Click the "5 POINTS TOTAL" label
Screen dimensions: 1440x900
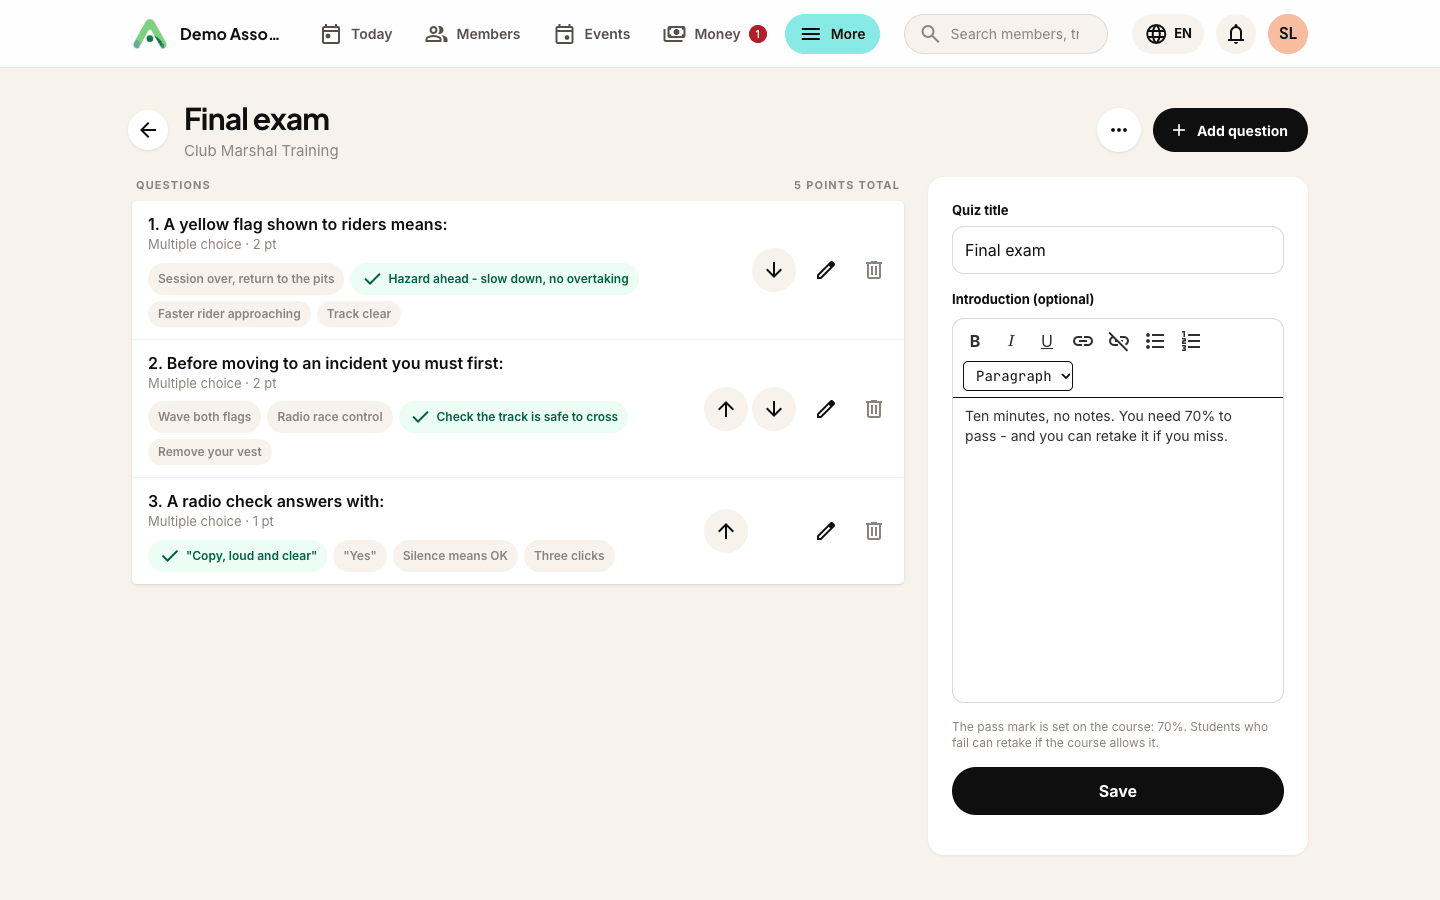pos(847,185)
